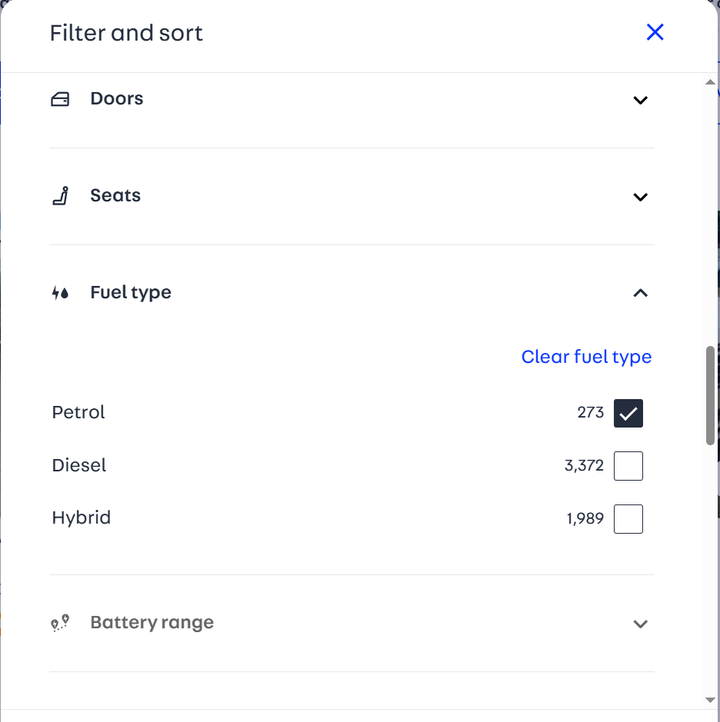The width and height of the screenshot is (720, 722).
Task: Expand the Doors section chevron
Action: [x=641, y=100]
